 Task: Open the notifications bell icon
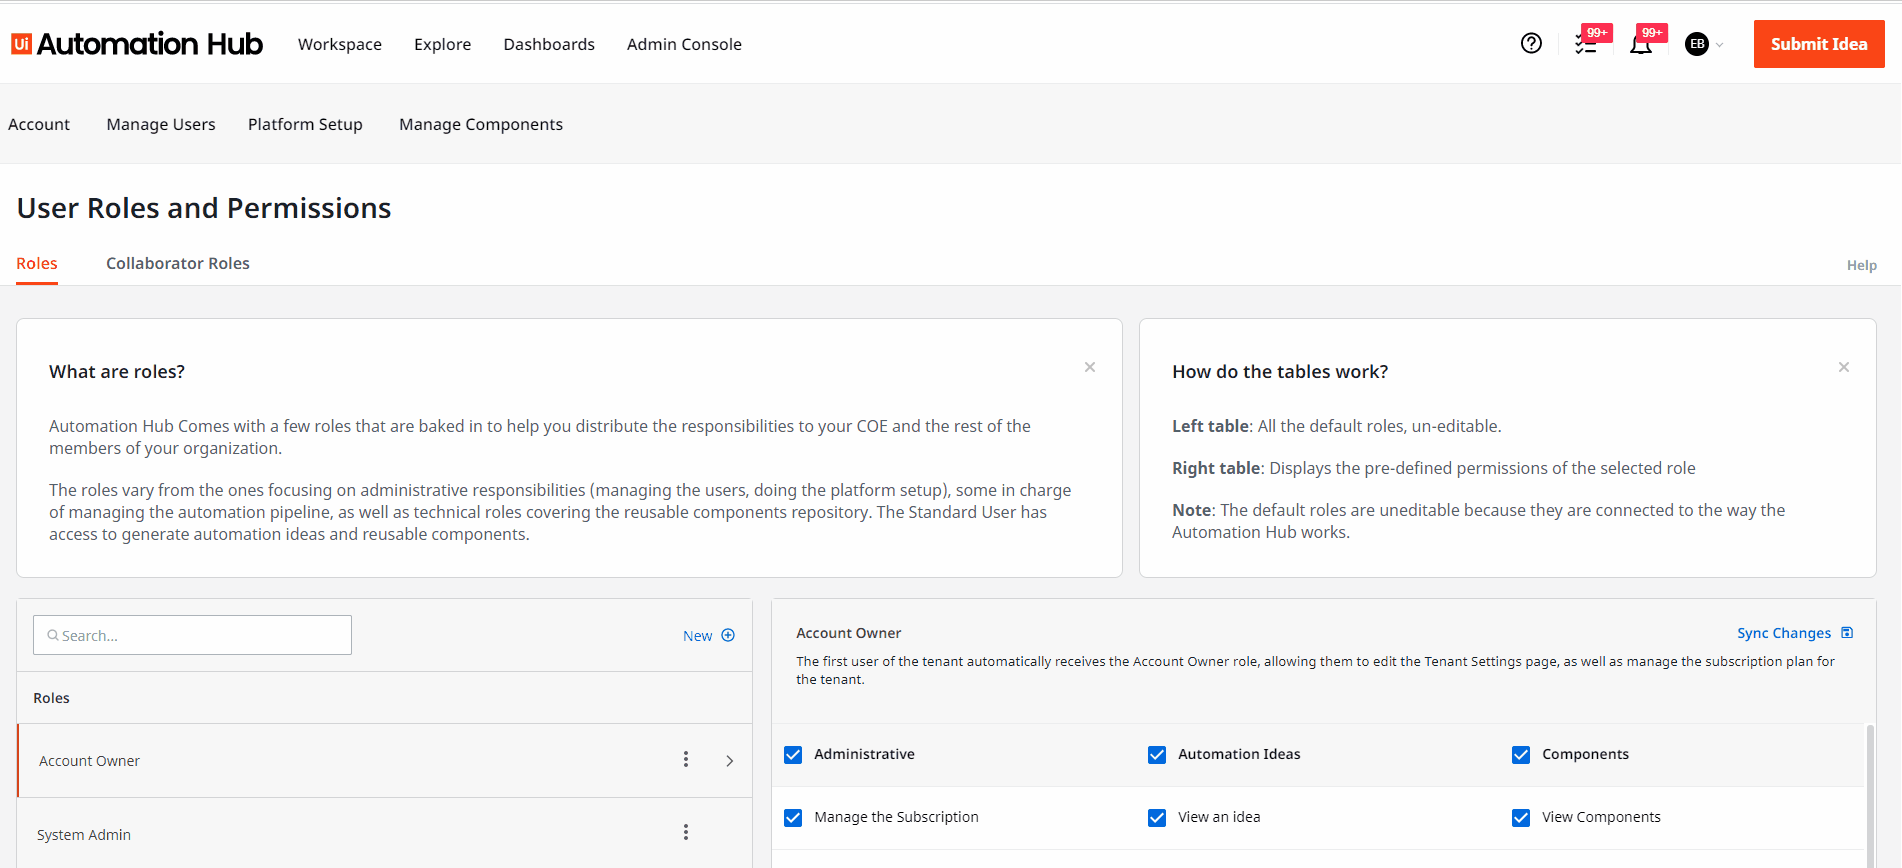coord(1641,44)
